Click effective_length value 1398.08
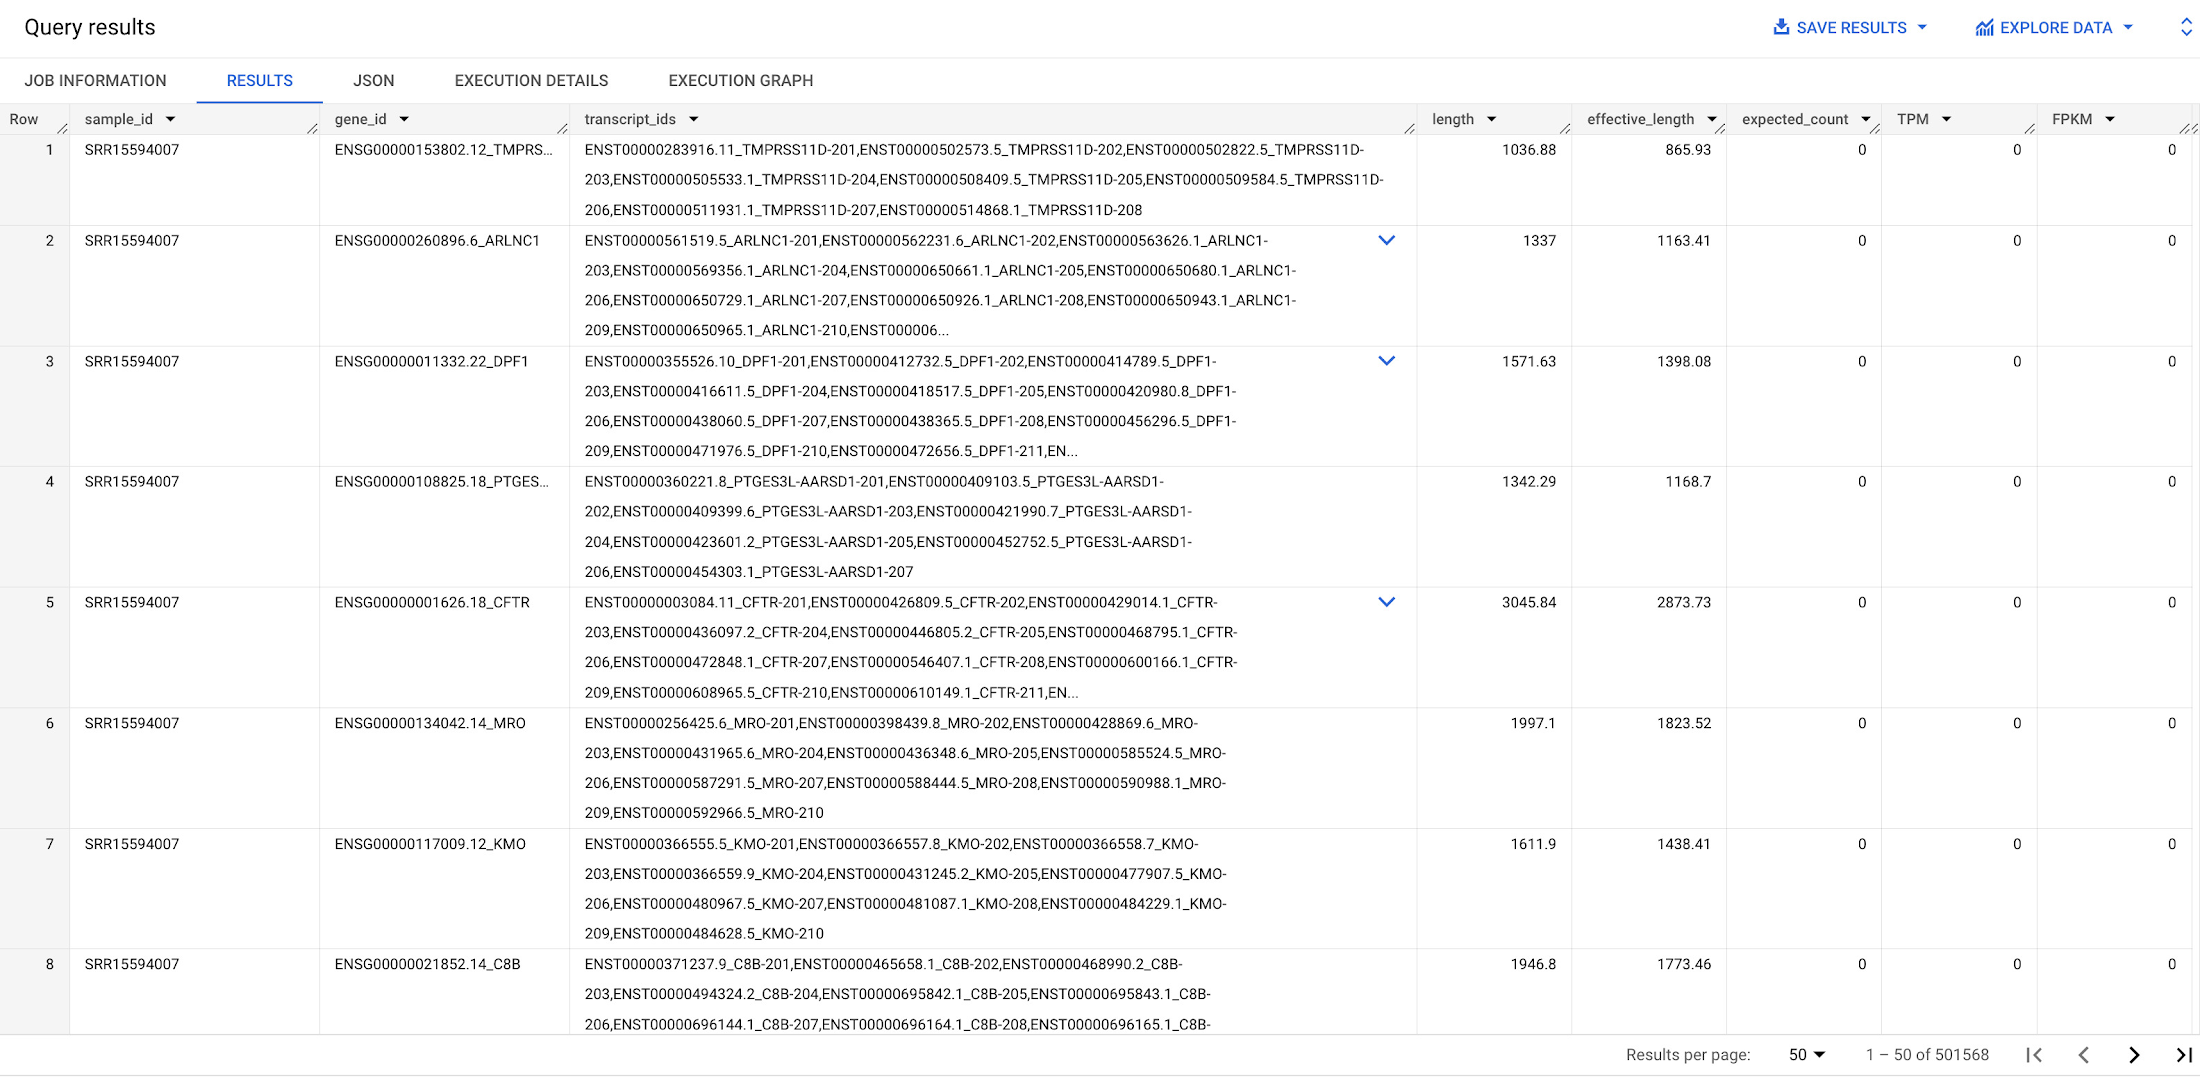This screenshot has height=1079, width=2200. 1684,362
